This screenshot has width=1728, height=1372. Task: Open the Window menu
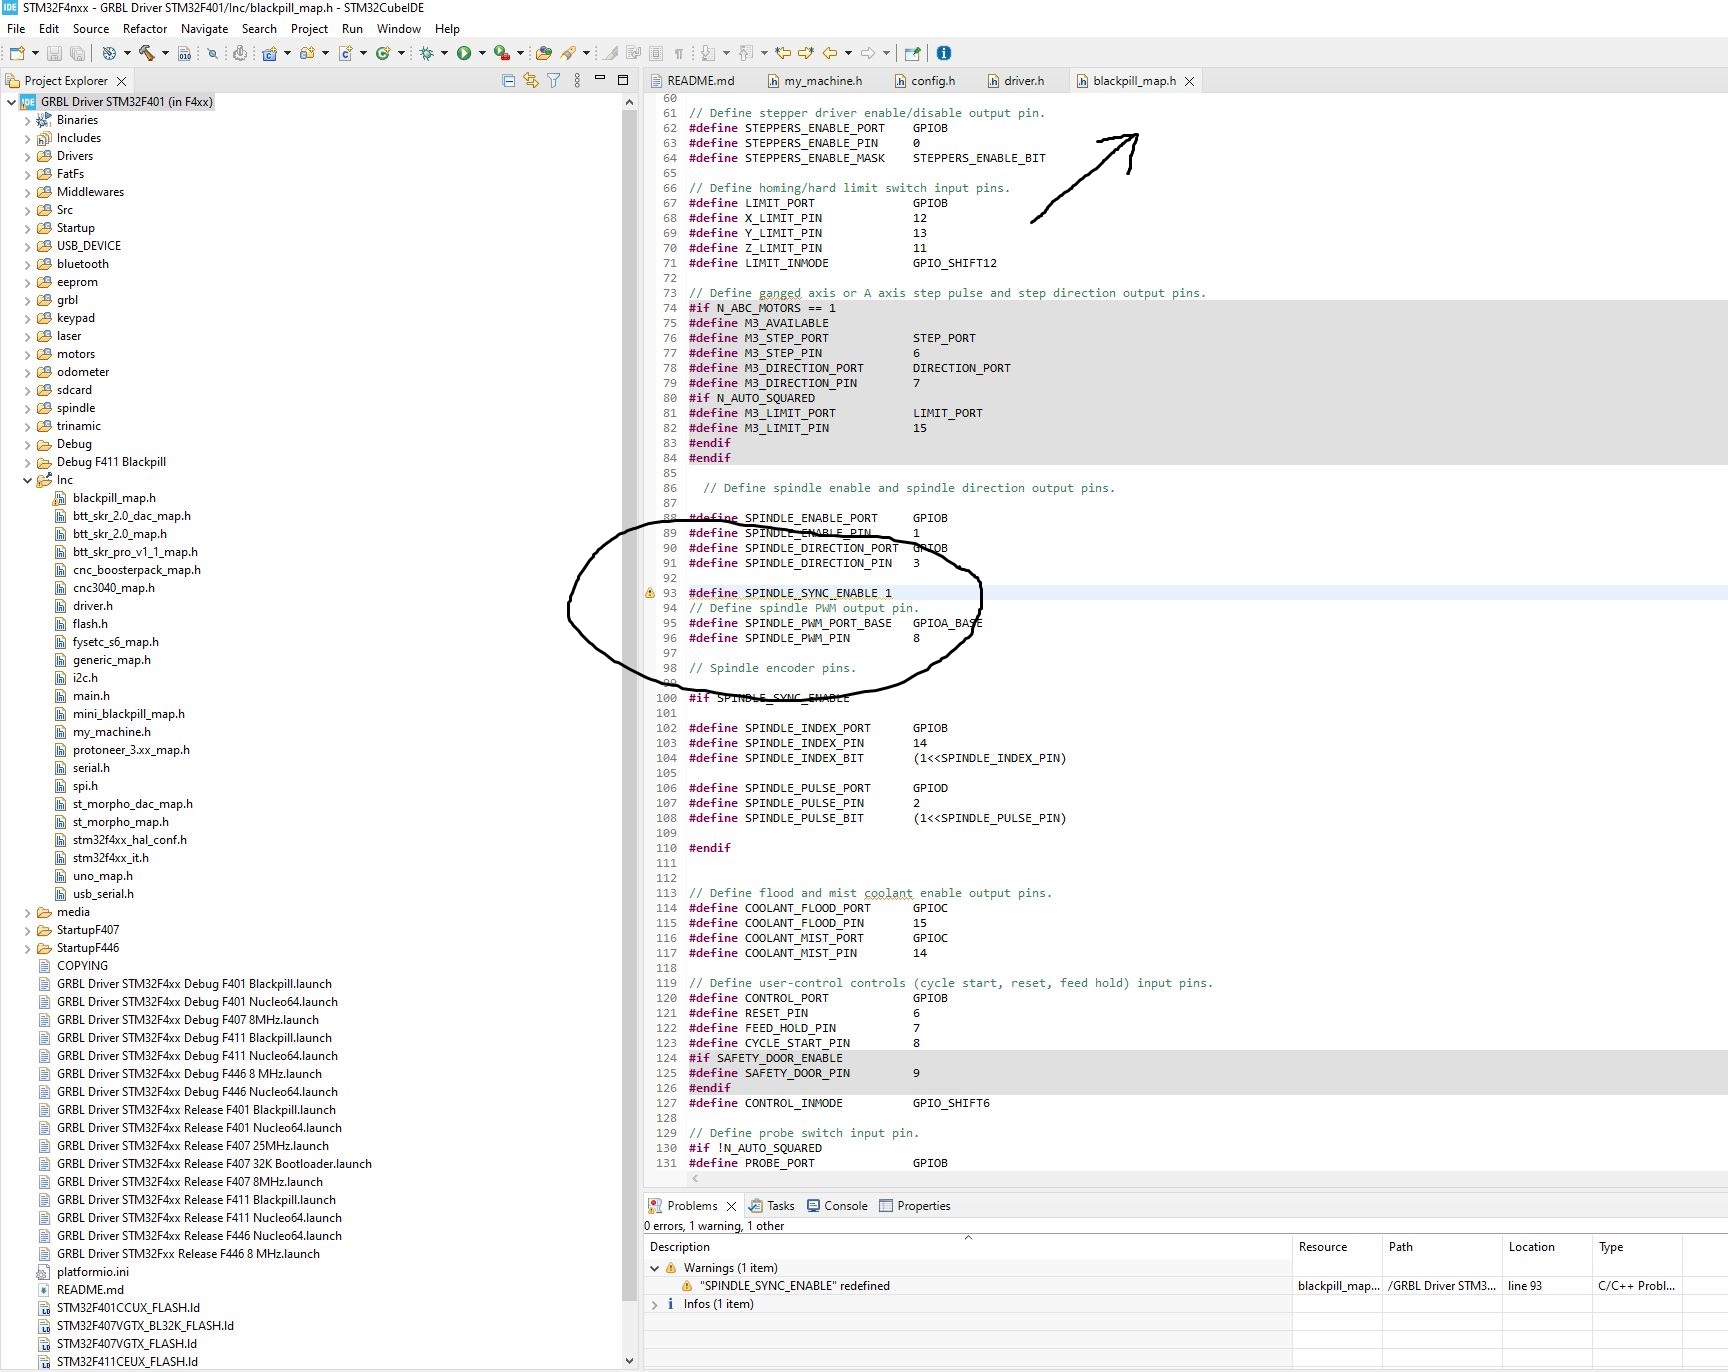pyautogui.click(x=399, y=29)
